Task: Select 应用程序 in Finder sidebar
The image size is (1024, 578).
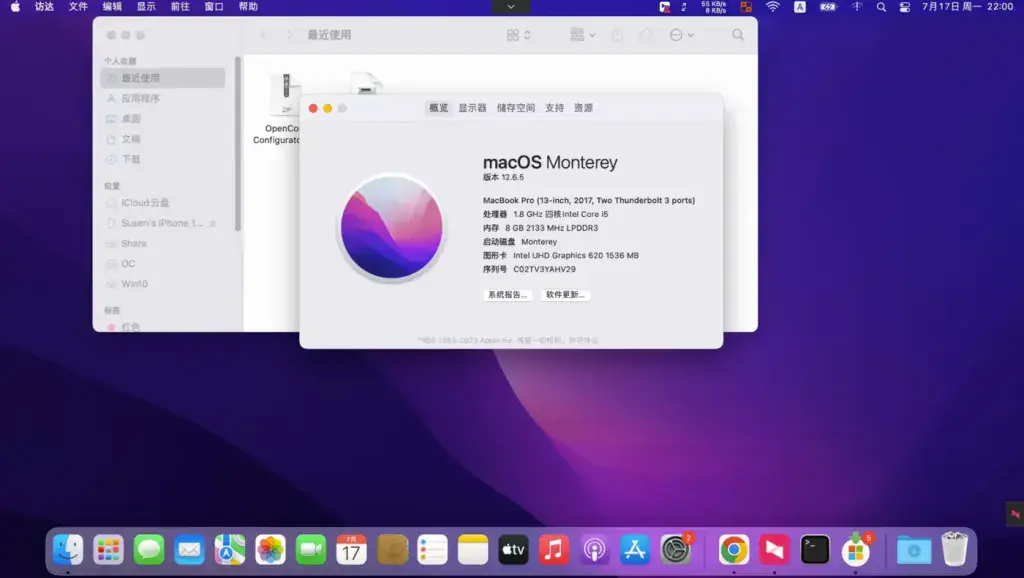Action: pyautogui.click(x=163, y=98)
